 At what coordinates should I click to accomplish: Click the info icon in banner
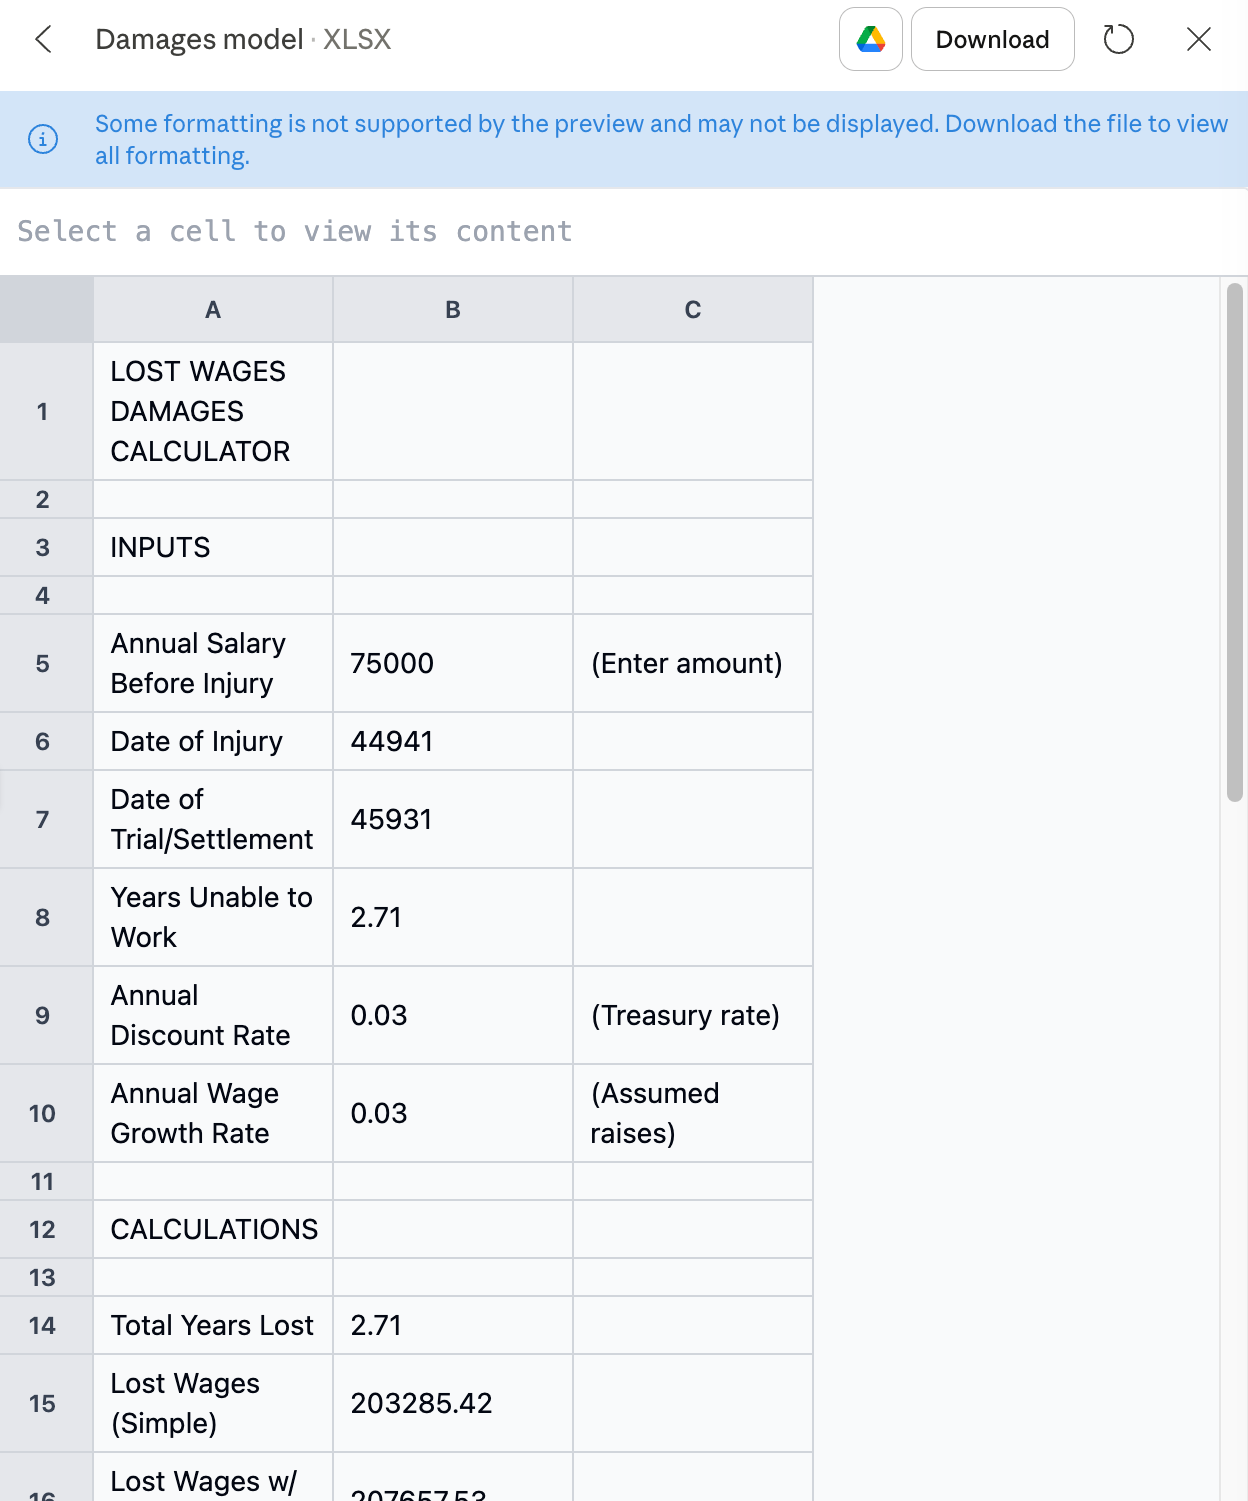pyautogui.click(x=43, y=139)
